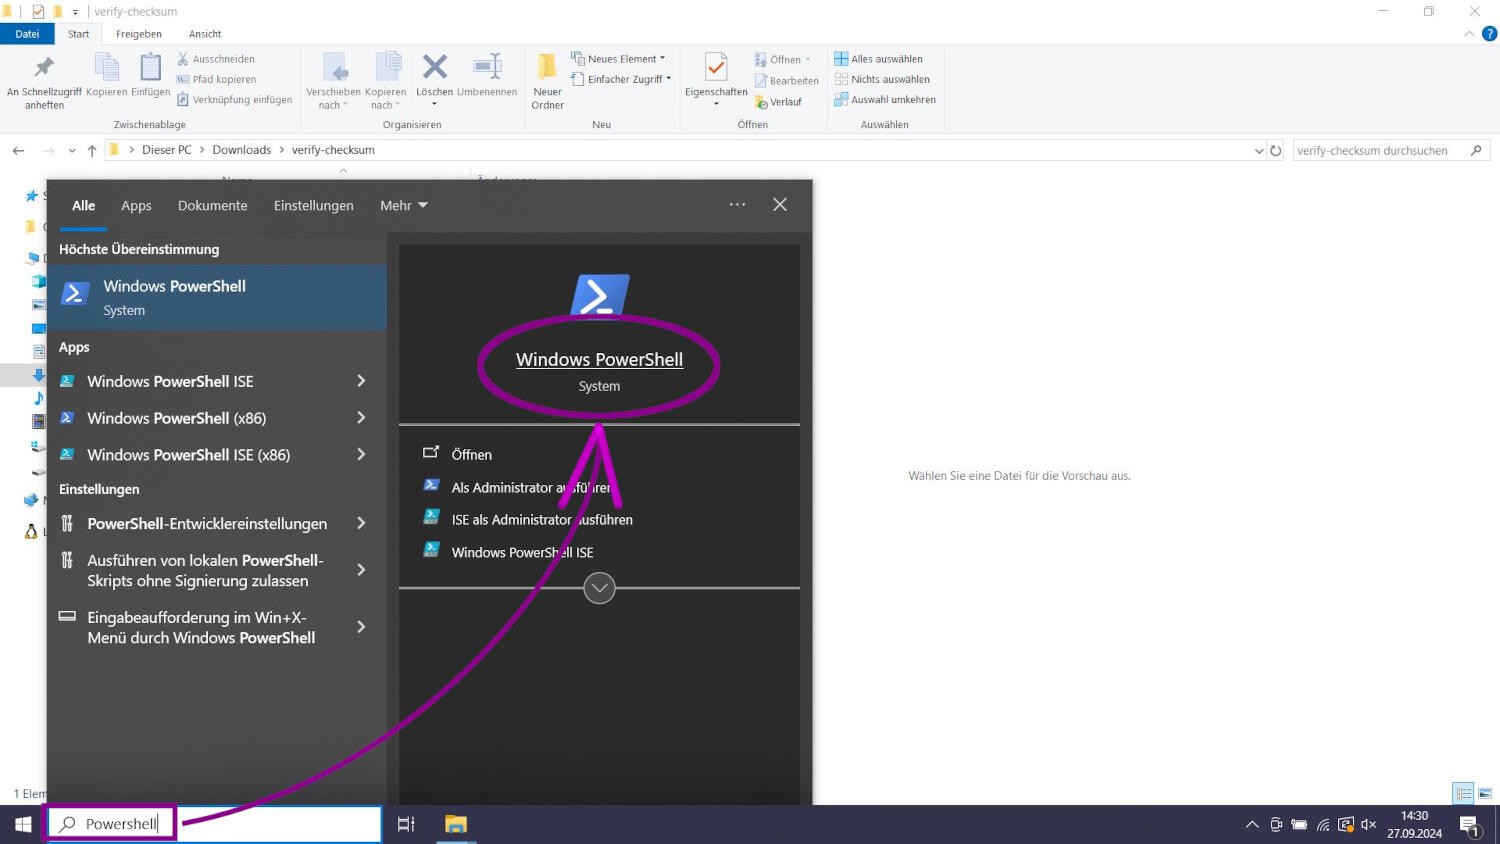Go up one folder level
Screen dimensions: 1500x844
point(92,150)
